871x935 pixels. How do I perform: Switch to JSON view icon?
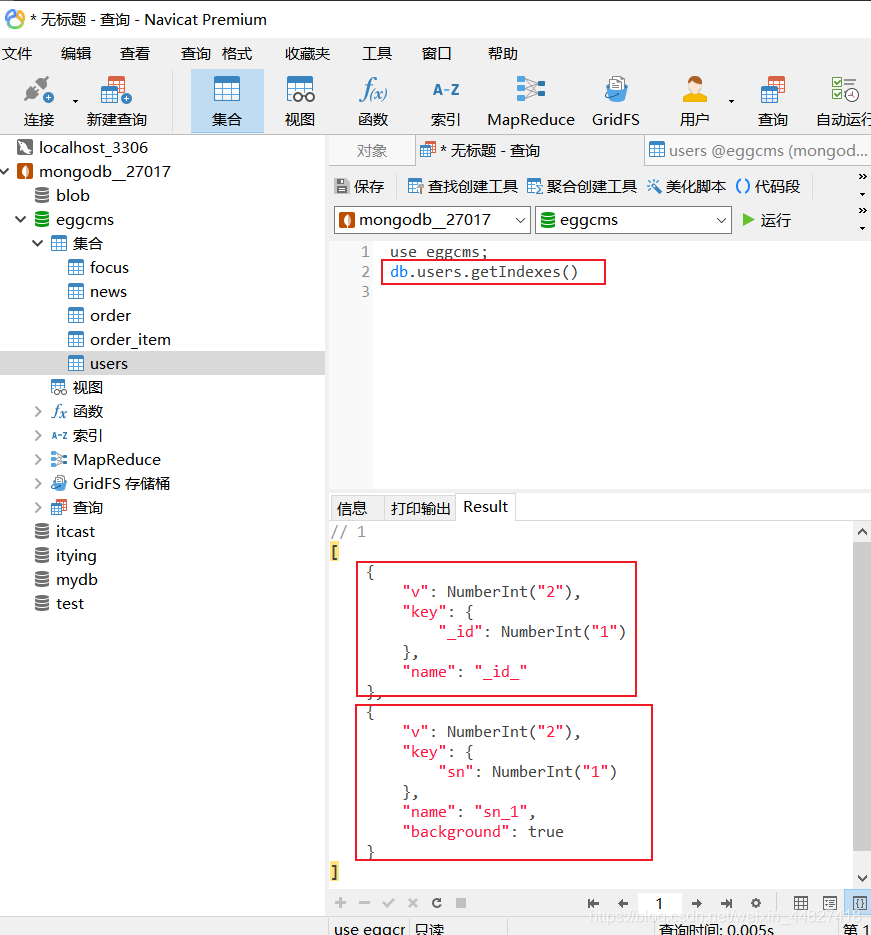click(860, 903)
